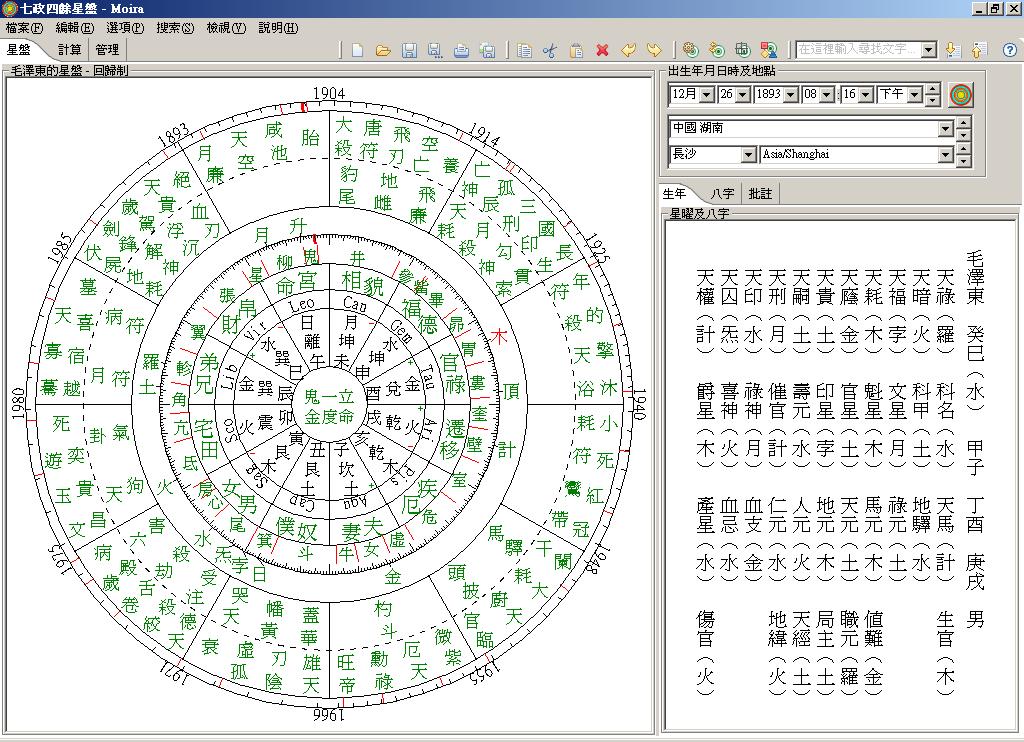Switch to the 計算 tab

click(x=70, y=49)
